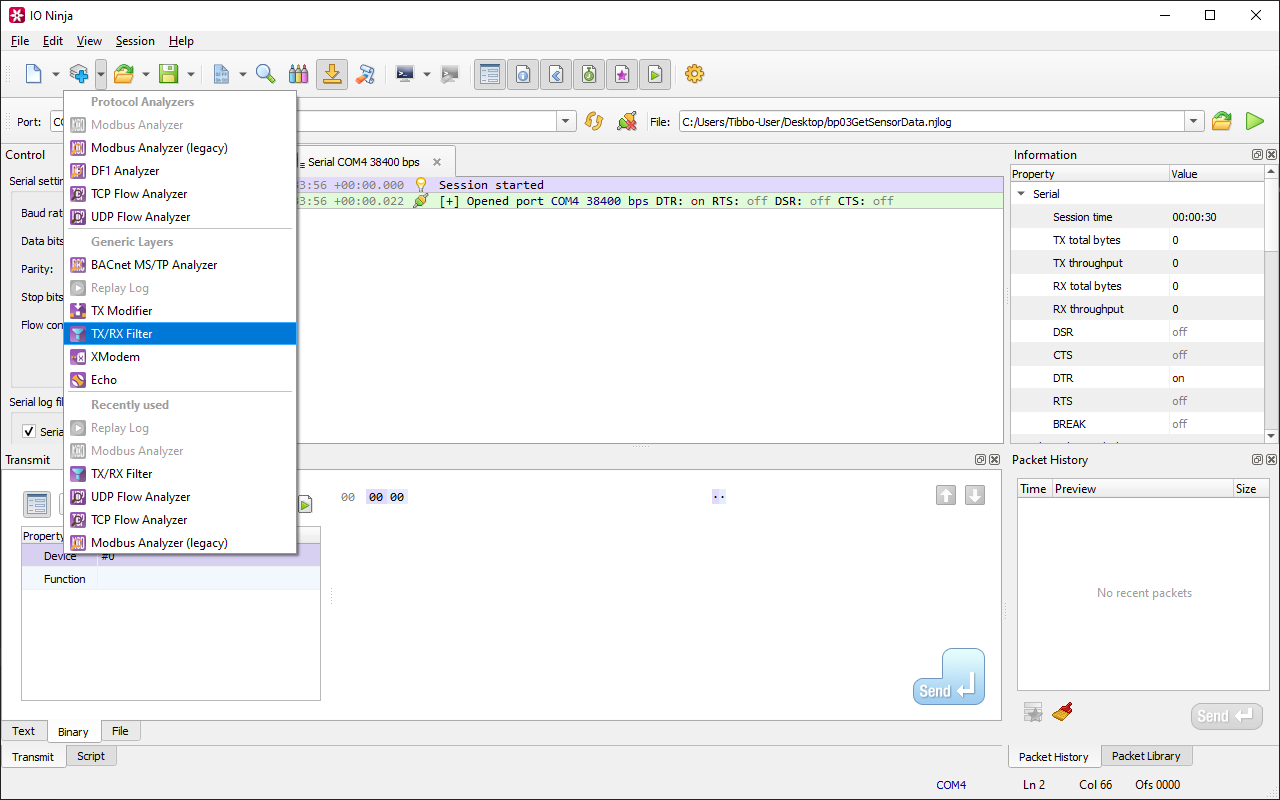Image resolution: width=1280 pixels, height=800 pixels.
Task: Open the New Session dropdown arrow
Action: coord(56,74)
